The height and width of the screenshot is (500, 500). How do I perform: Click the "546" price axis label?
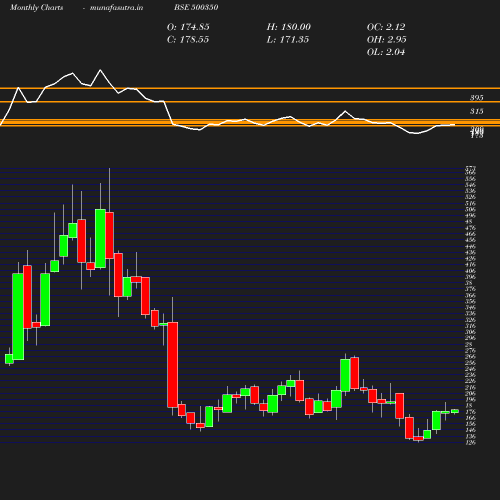click(470, 185)
